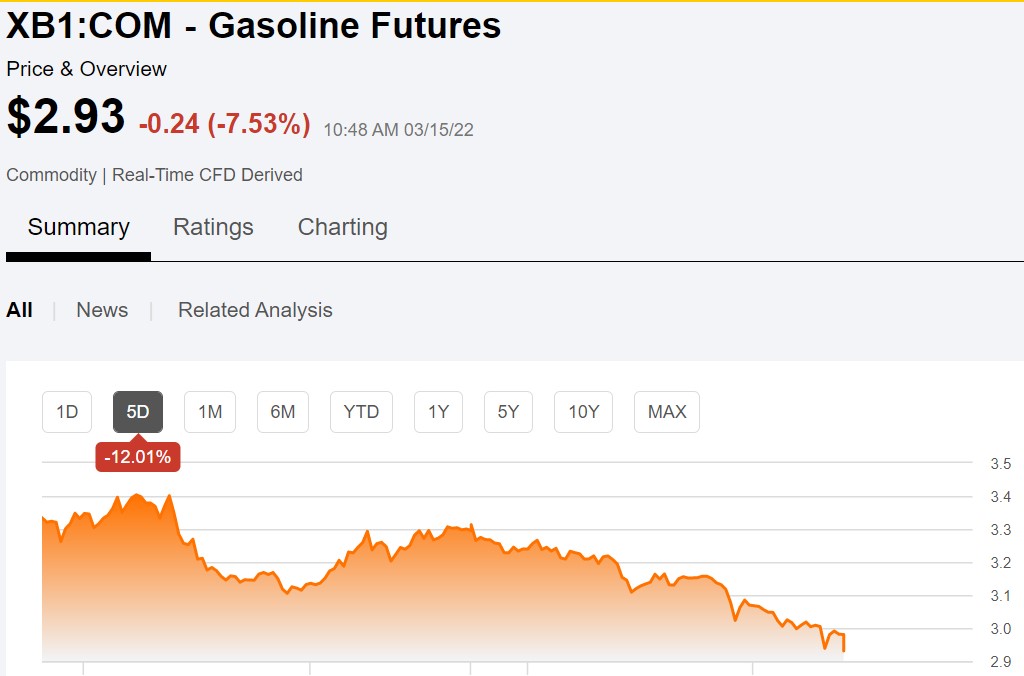Show Related Analysis articles
This screenshot has height=676, width=1024.
click(x=255, y=310)
